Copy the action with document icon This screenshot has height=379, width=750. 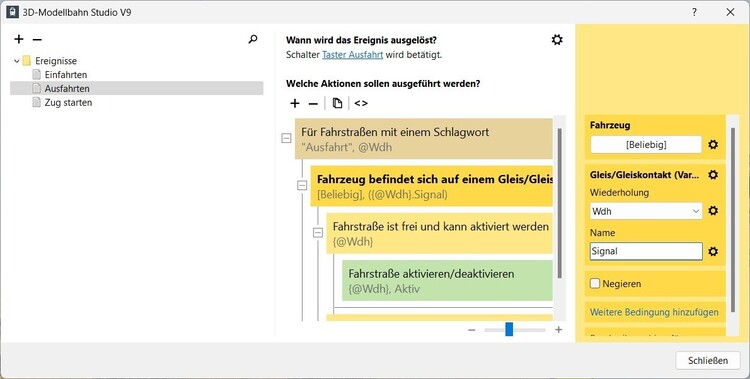(x=337, y=103)
